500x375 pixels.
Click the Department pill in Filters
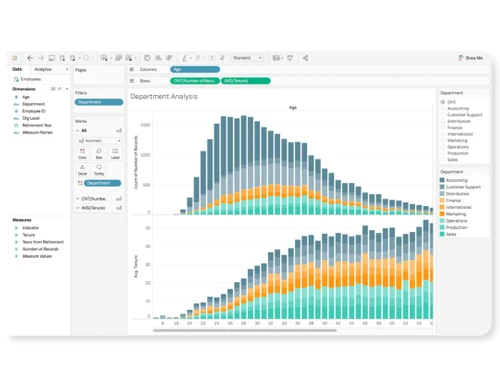click(99, 102)
